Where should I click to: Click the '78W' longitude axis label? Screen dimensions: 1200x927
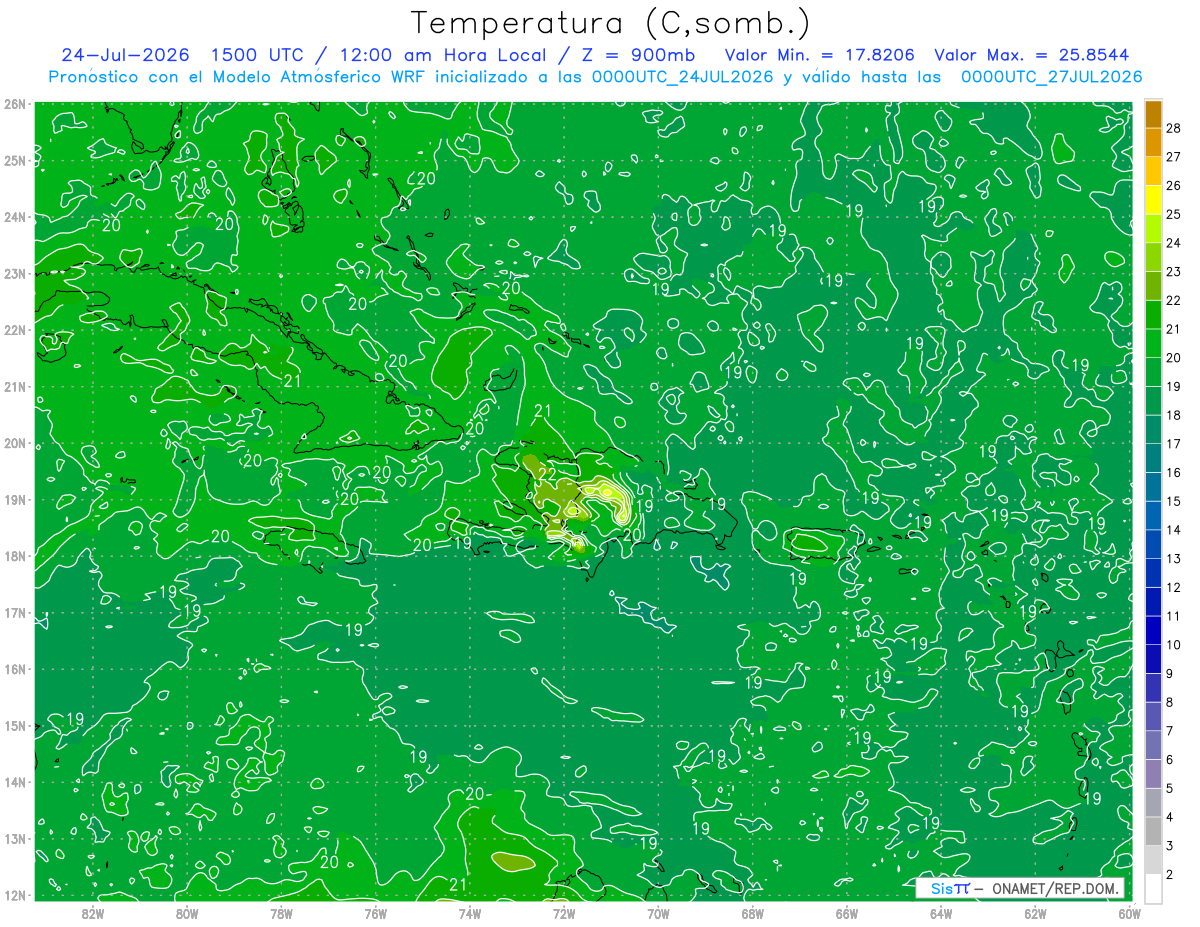[x=281, y=913]
